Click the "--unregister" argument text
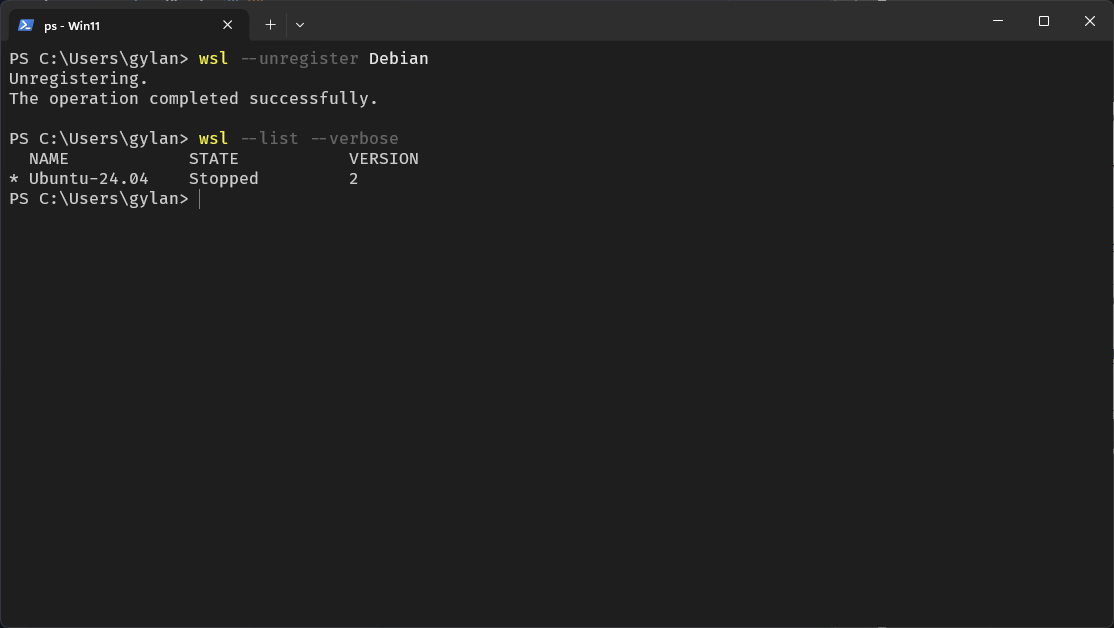 click(x=299, y=59)
